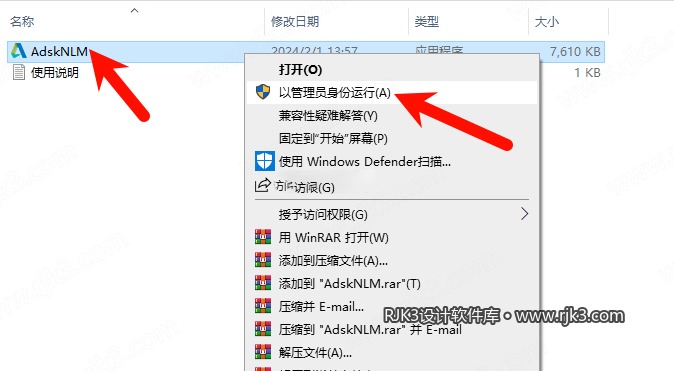Viewport: 674px width, 371px height.
Task: Select 以管理员身份运行(A) menu entry
Action: (392, 92)
